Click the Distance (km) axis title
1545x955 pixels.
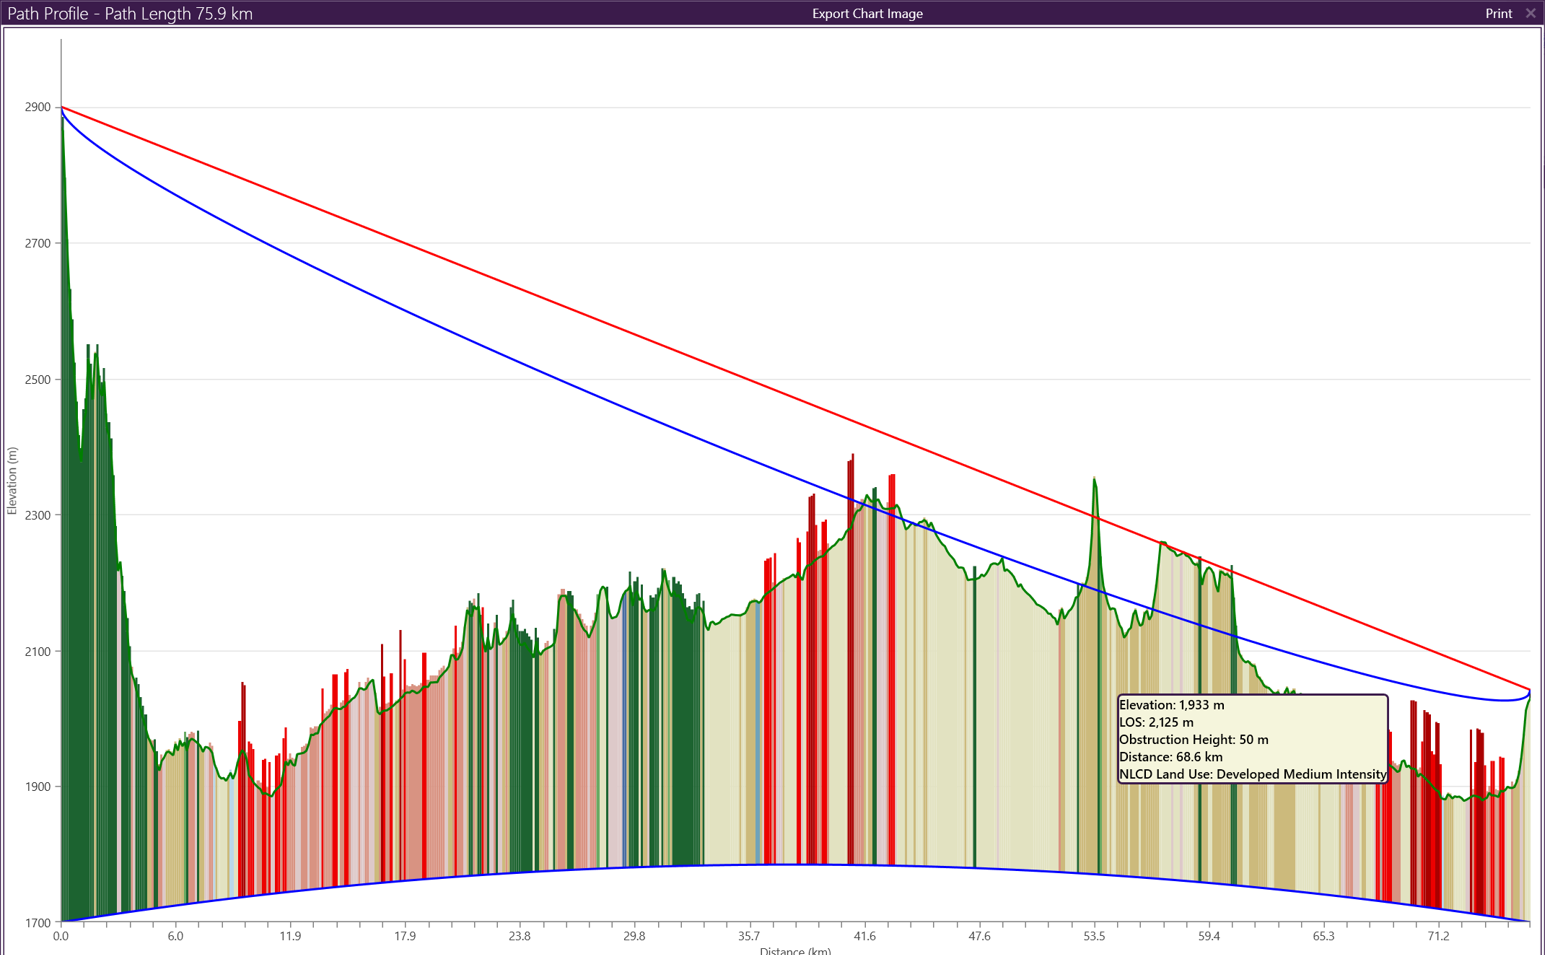[795, 950]
